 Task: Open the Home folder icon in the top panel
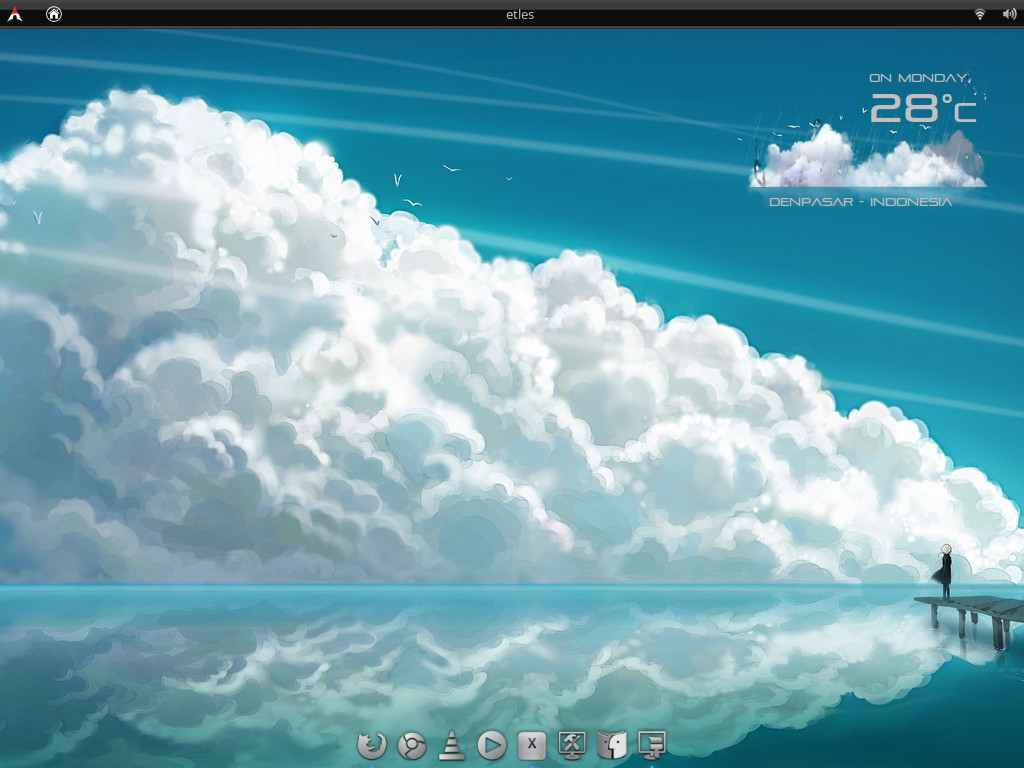click(x=54, y=14)
